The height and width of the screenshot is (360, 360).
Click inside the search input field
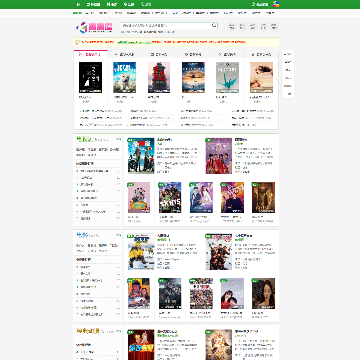pos(166,25)
